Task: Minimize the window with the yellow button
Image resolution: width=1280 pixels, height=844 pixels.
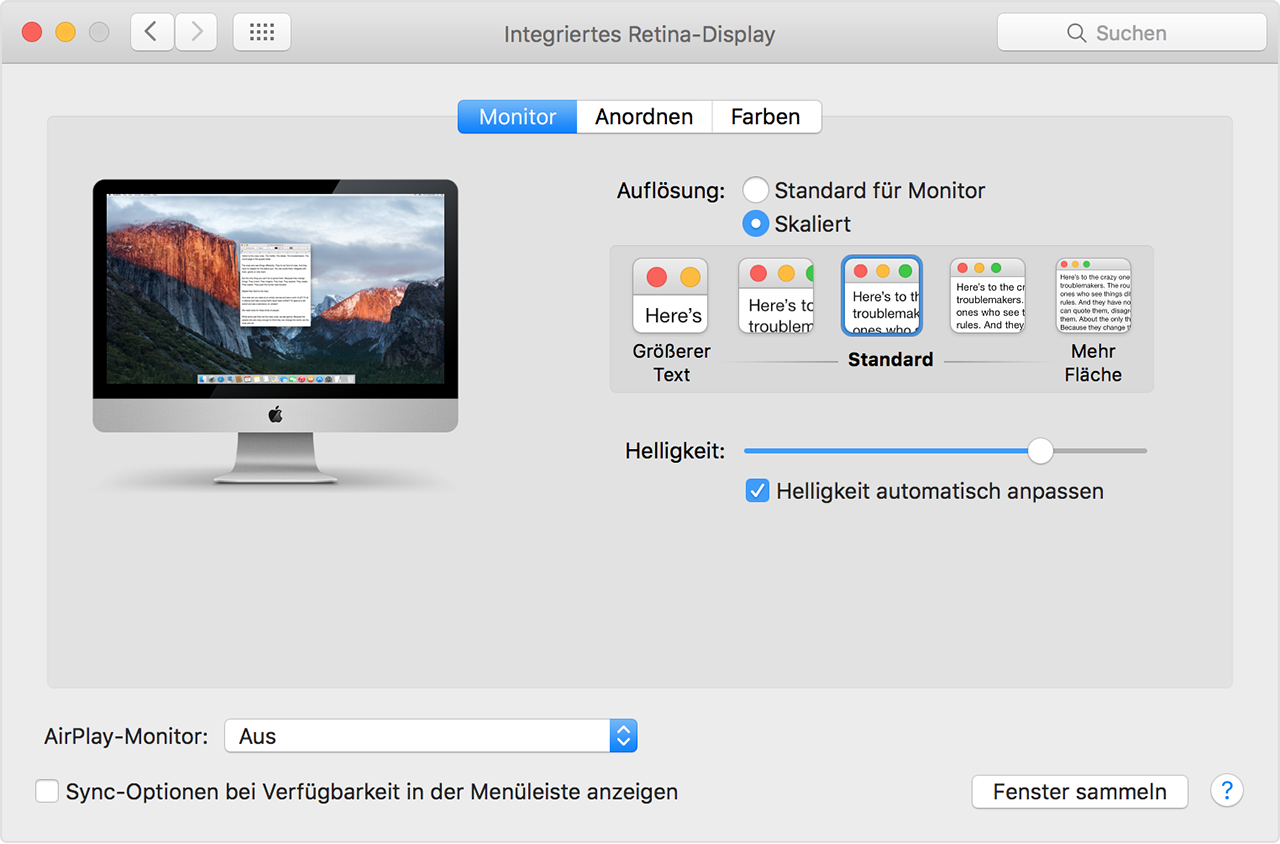Action: click(x=65, y=32)
